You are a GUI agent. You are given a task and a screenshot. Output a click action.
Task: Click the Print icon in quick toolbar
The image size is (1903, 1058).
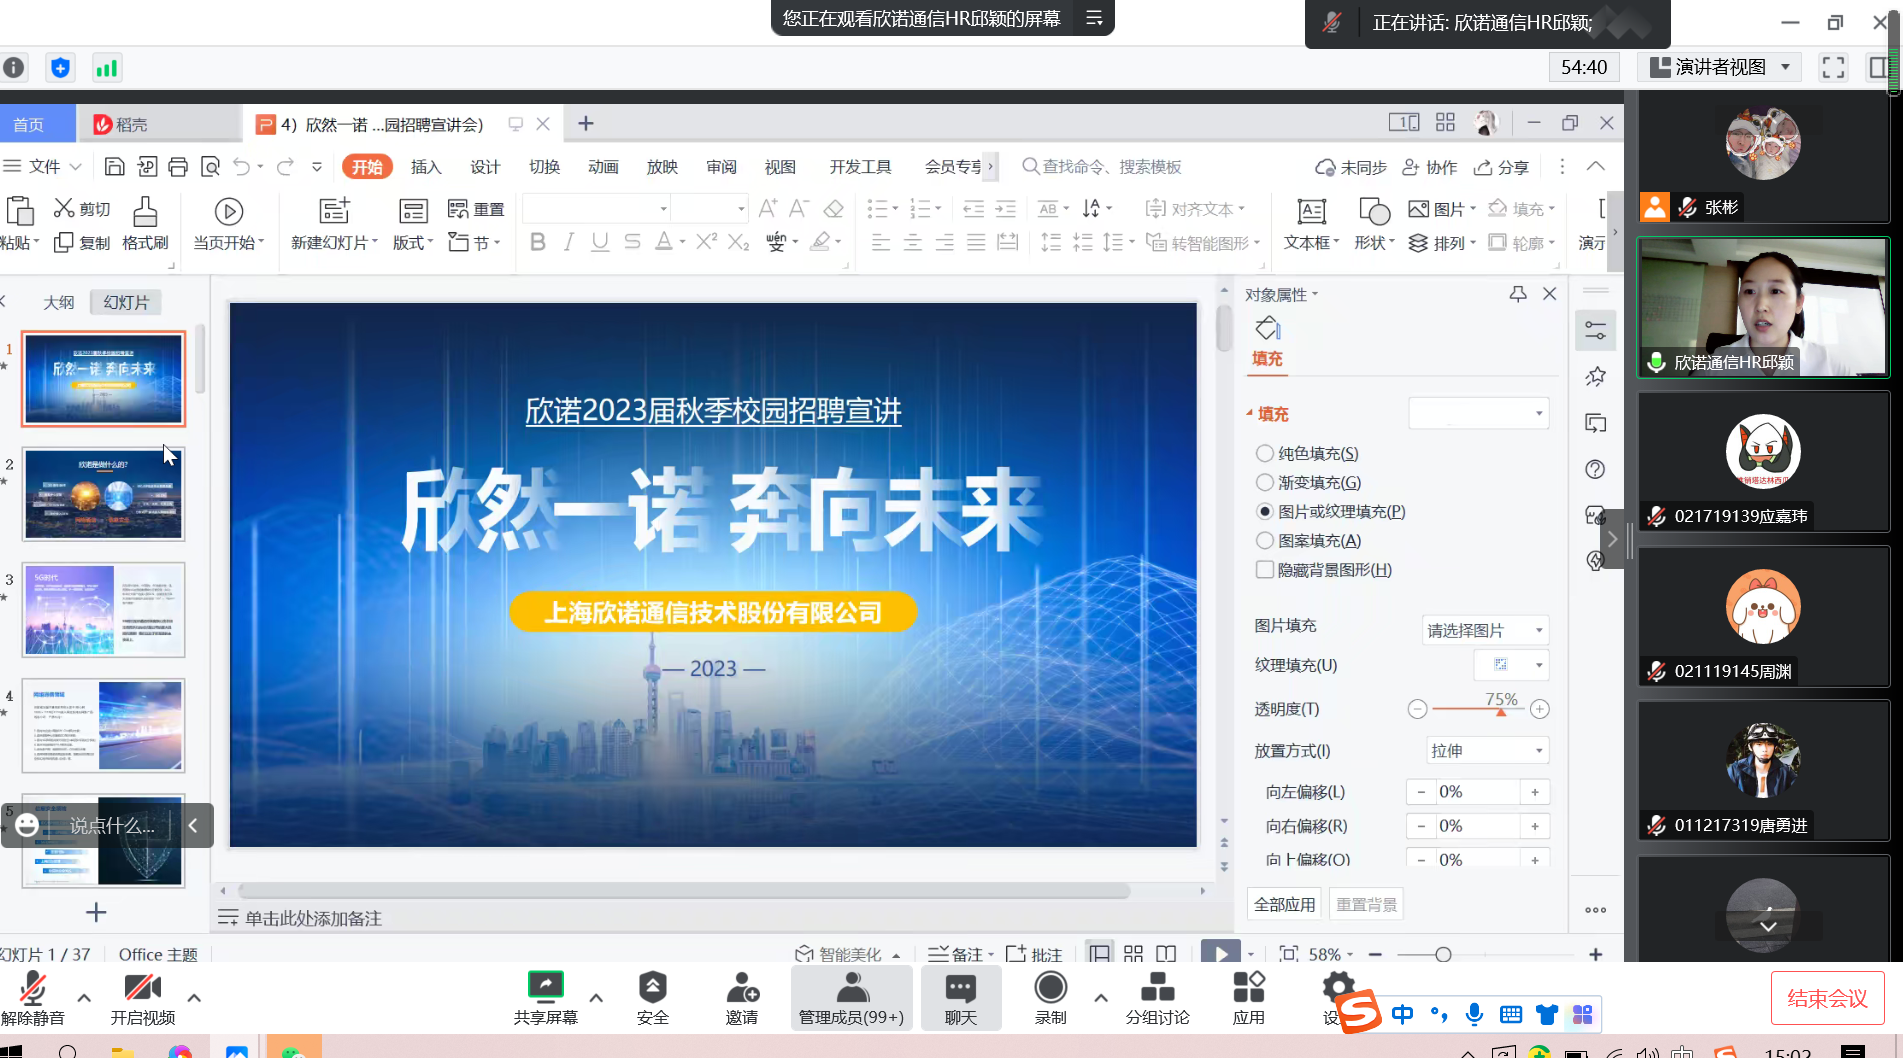tap(178, 167)
